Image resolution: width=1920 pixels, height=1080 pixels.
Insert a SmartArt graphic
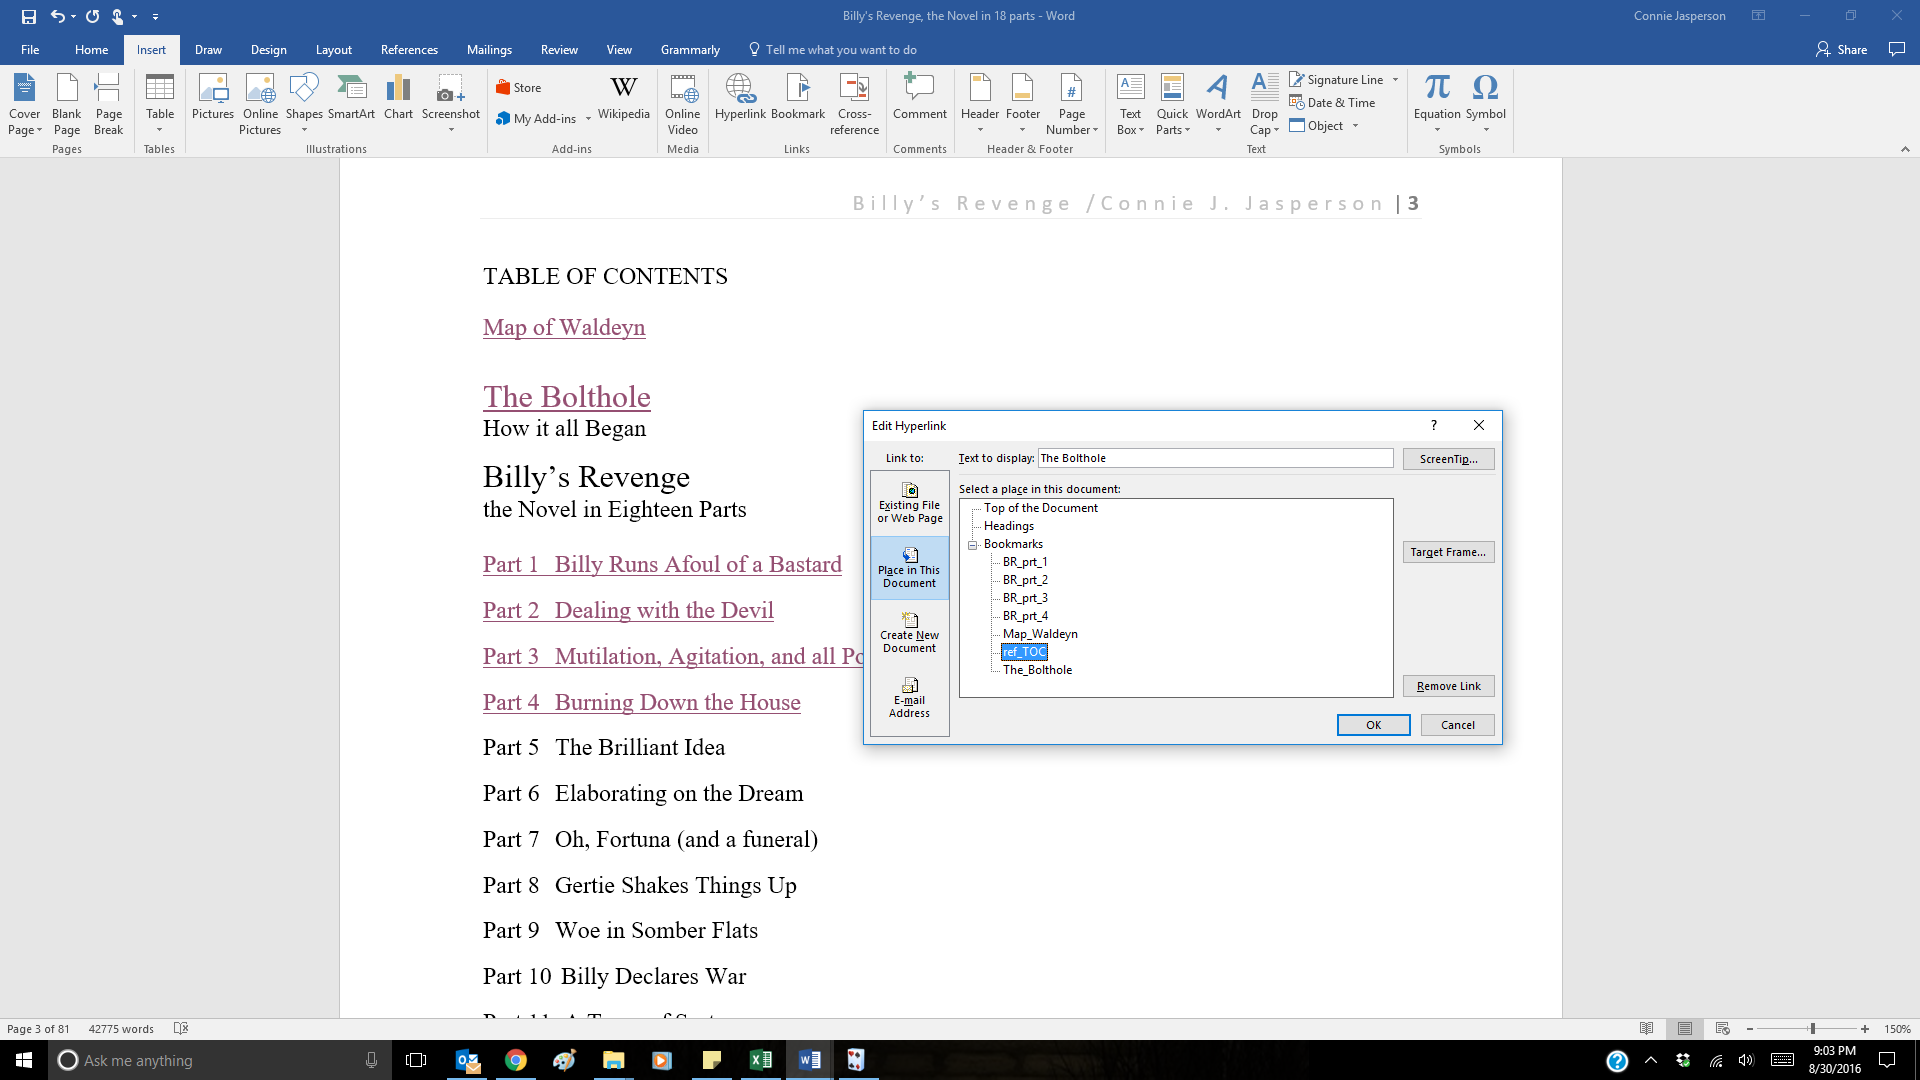coord(351,97)
